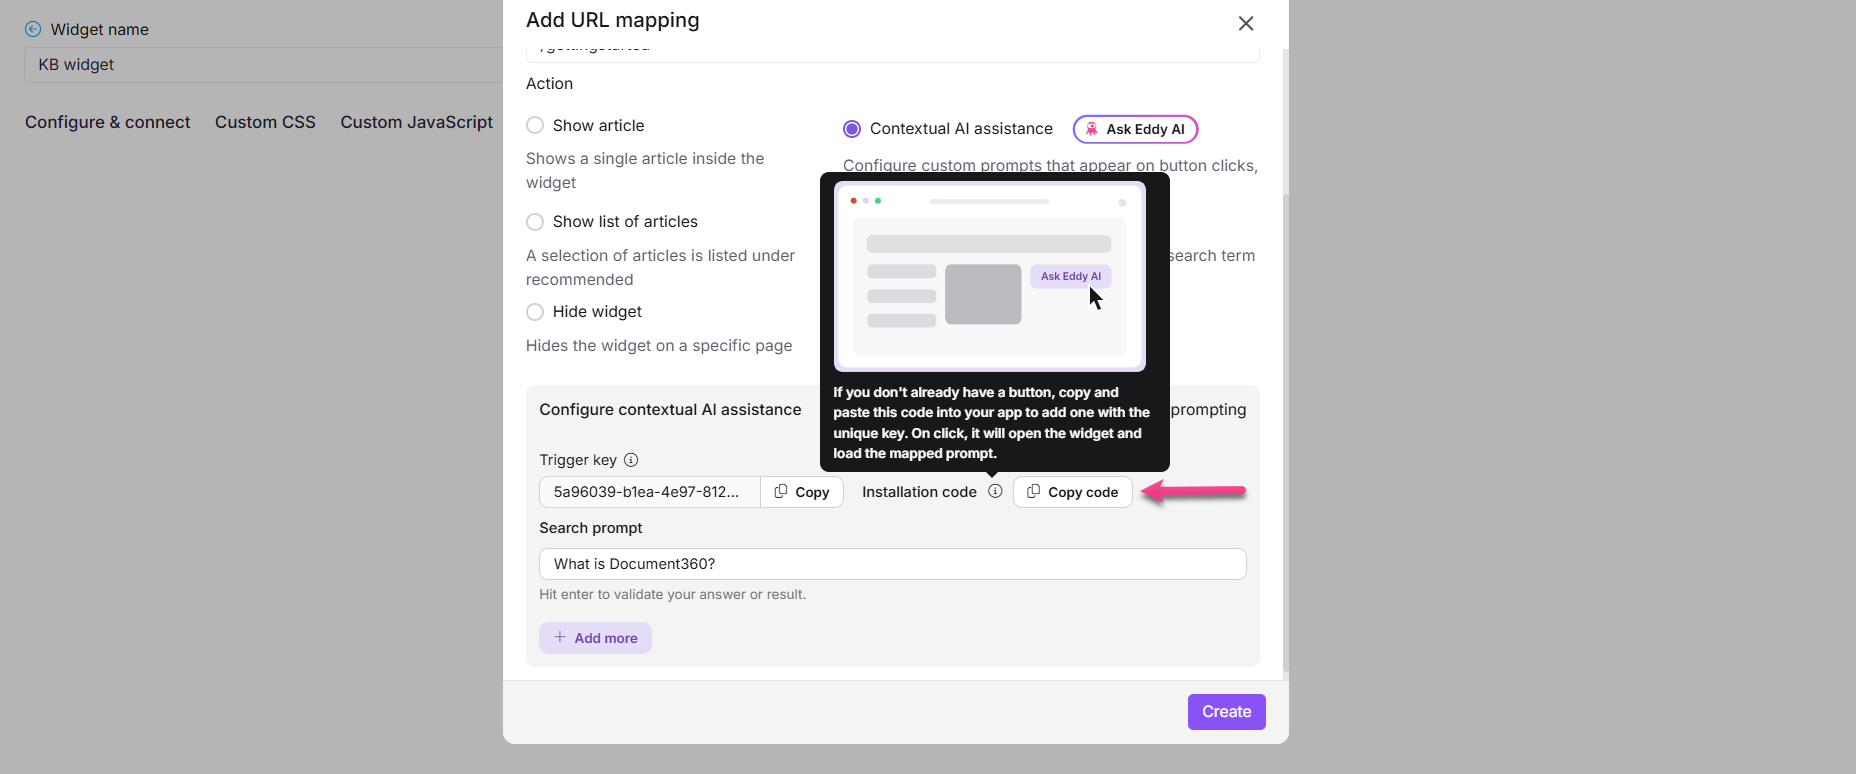Switch to the Custom JavaScript tab

[x=417, y=122]
